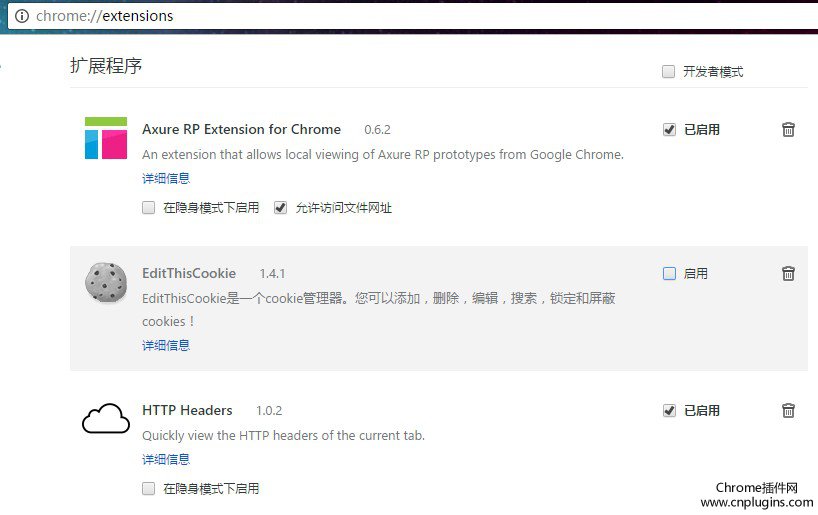Uncheck Axure RP allow file URLs access

click(281, 208)
